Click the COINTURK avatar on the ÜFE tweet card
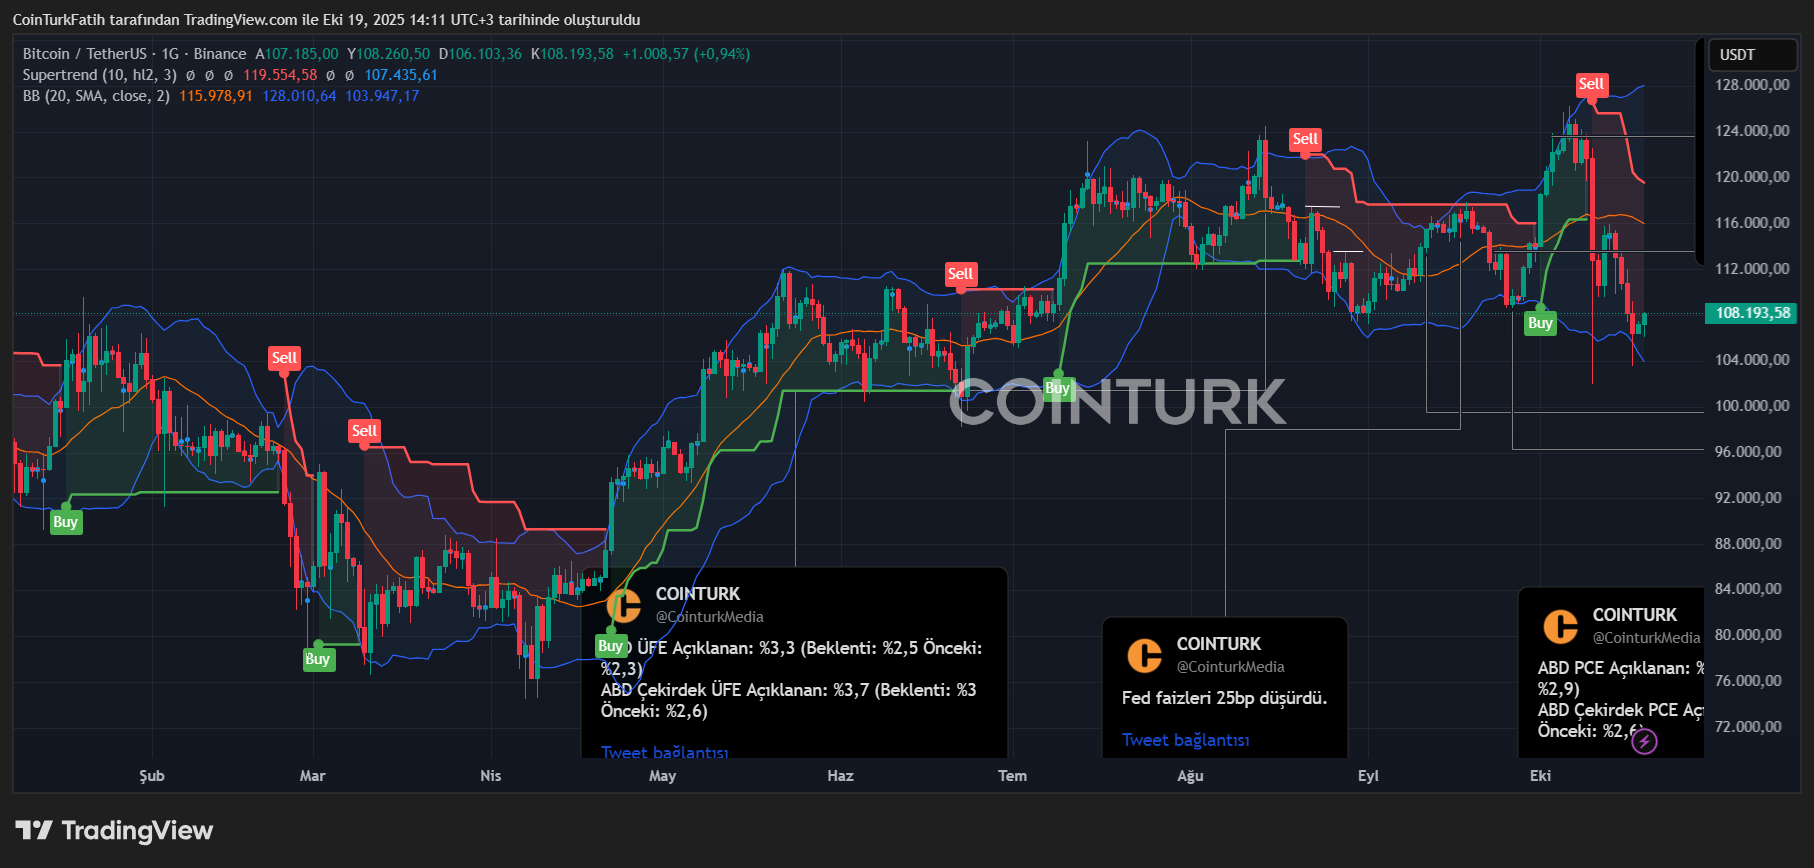 (624, 605)
